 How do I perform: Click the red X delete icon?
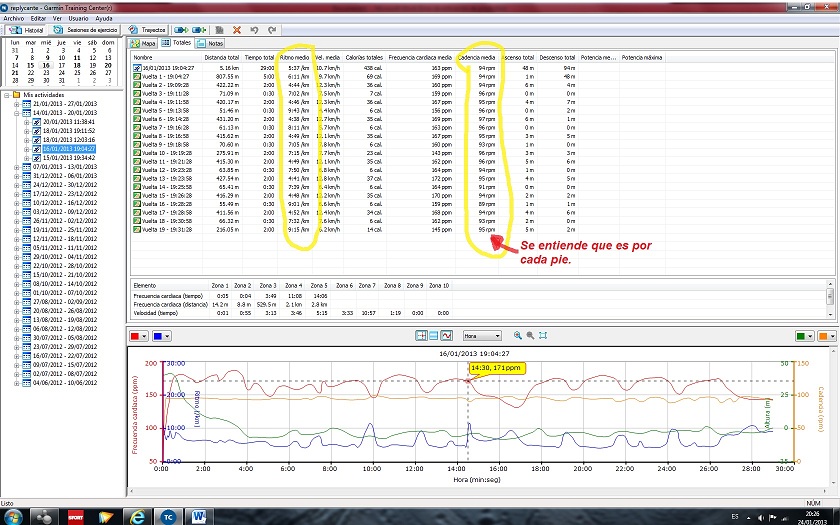[237, 30]
